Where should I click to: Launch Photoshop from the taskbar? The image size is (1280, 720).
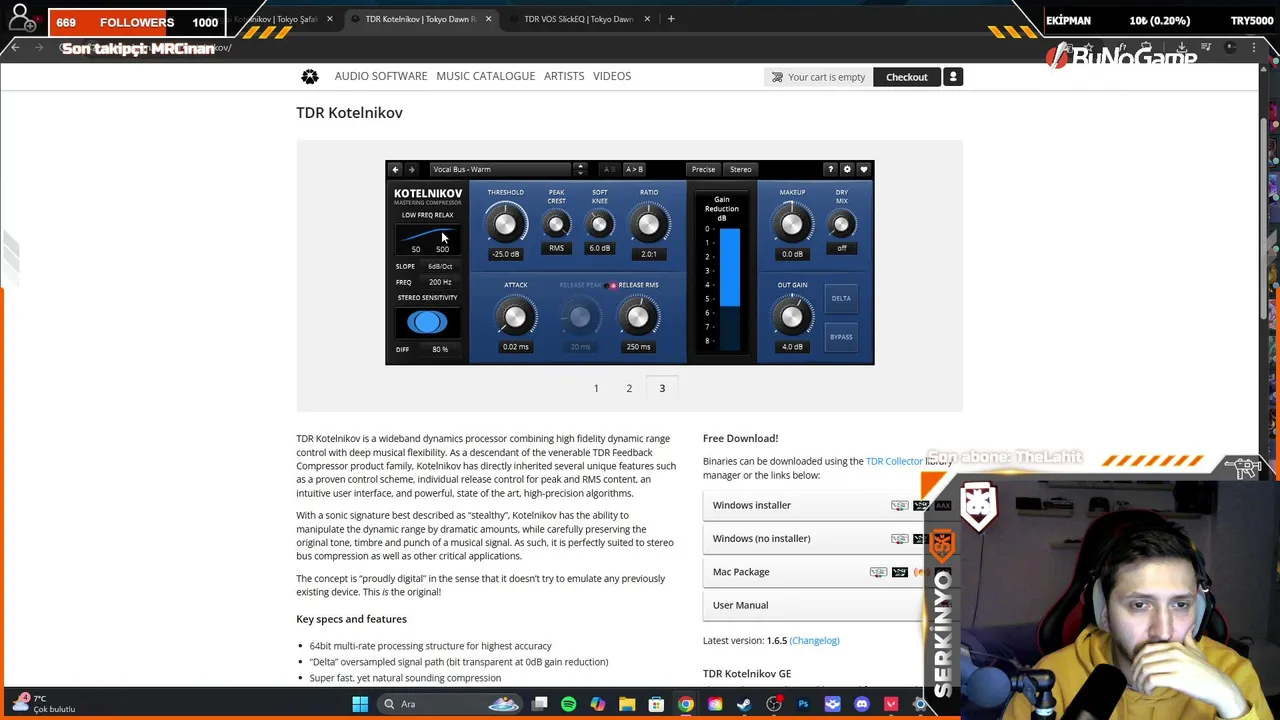(803, 704)
